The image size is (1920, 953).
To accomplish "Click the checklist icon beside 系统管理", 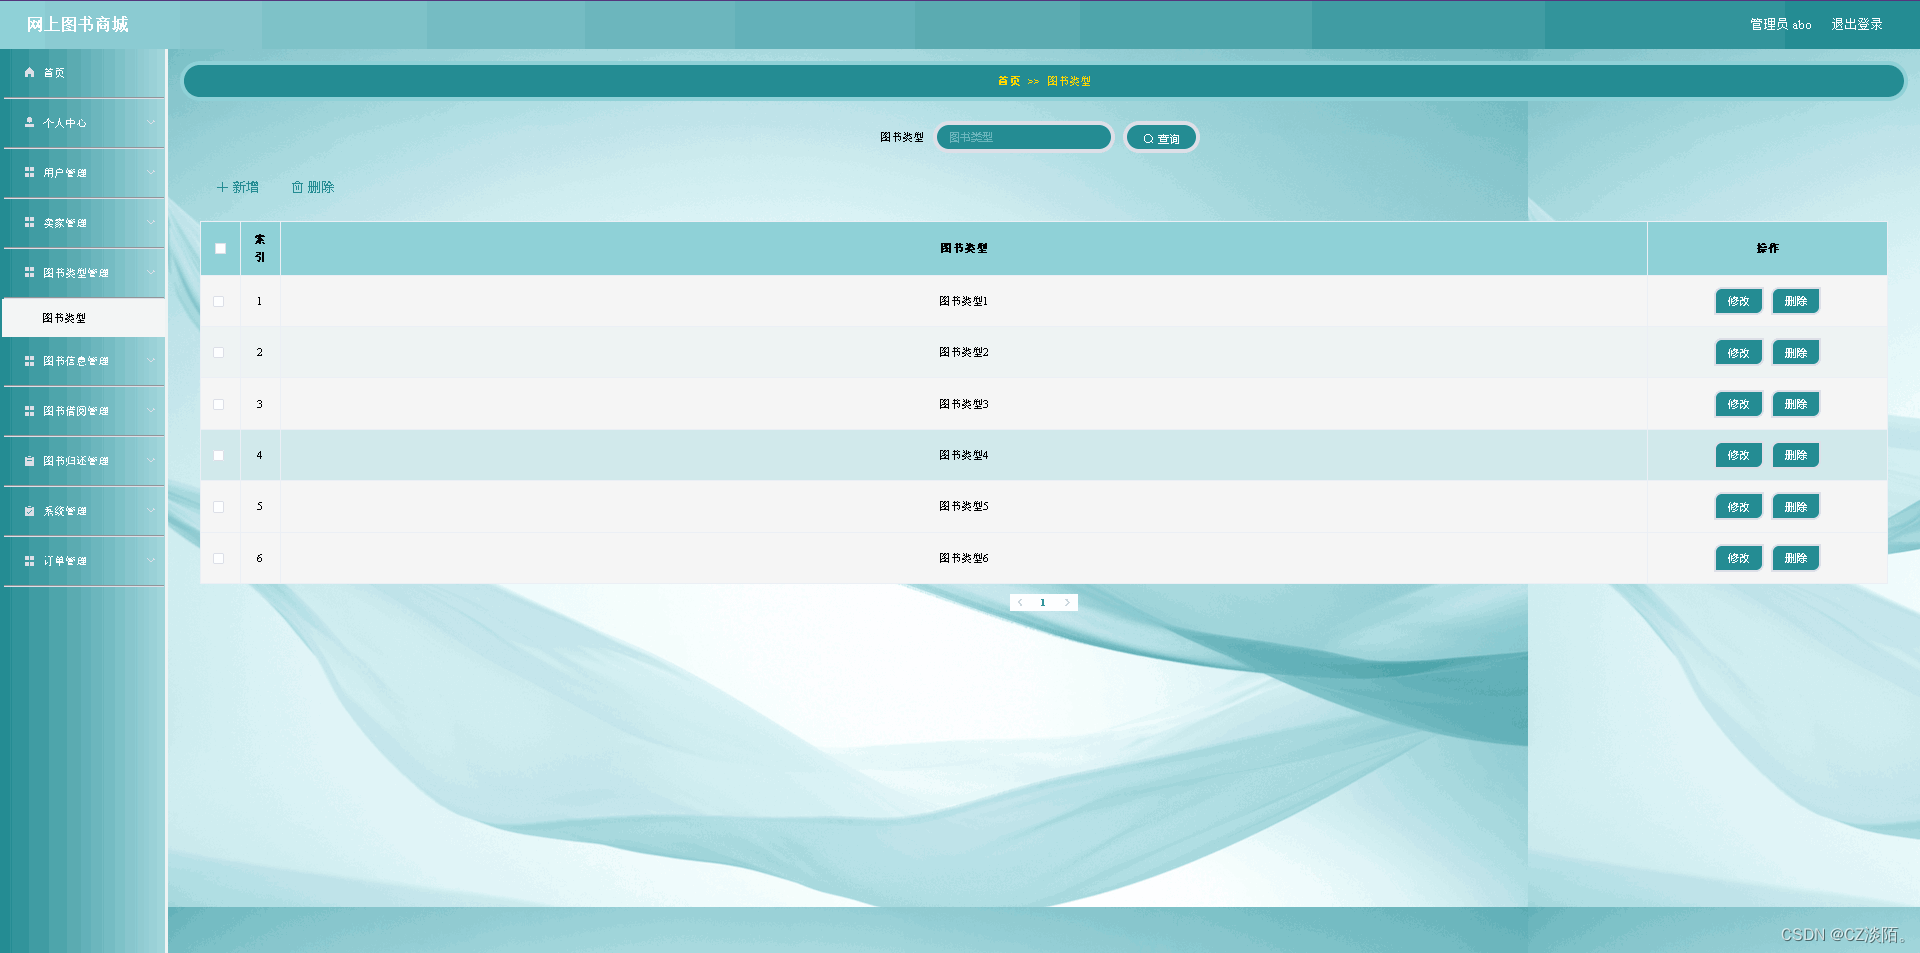I will coord(29,510).
